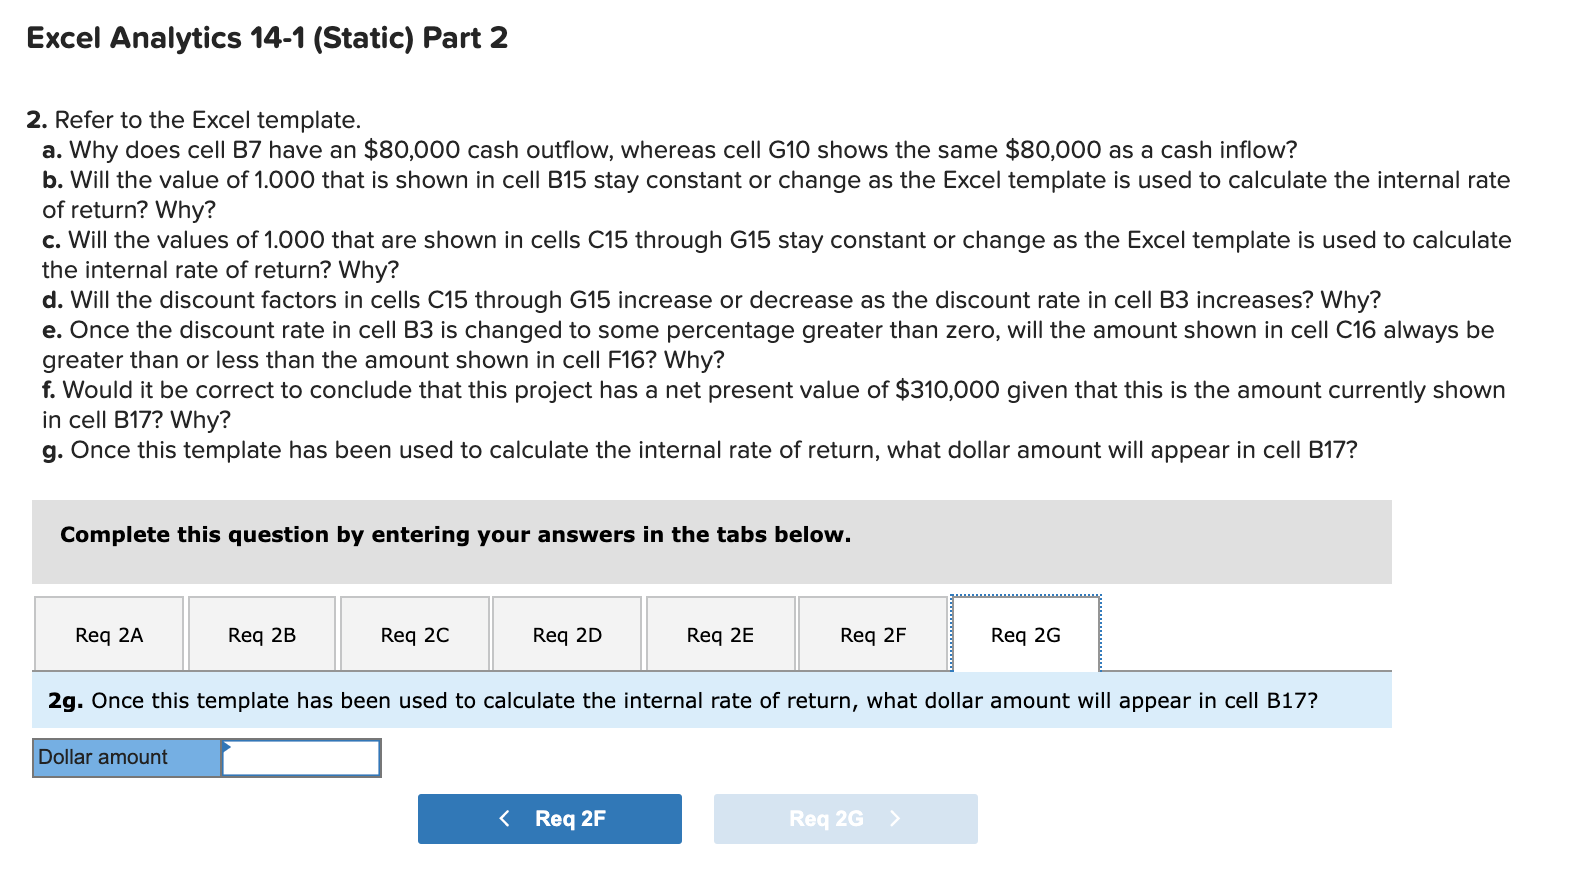The width and height of the screenshot is (1584, 882).
Task: Click the right chevron on Req 2G button
Action: 893,818
